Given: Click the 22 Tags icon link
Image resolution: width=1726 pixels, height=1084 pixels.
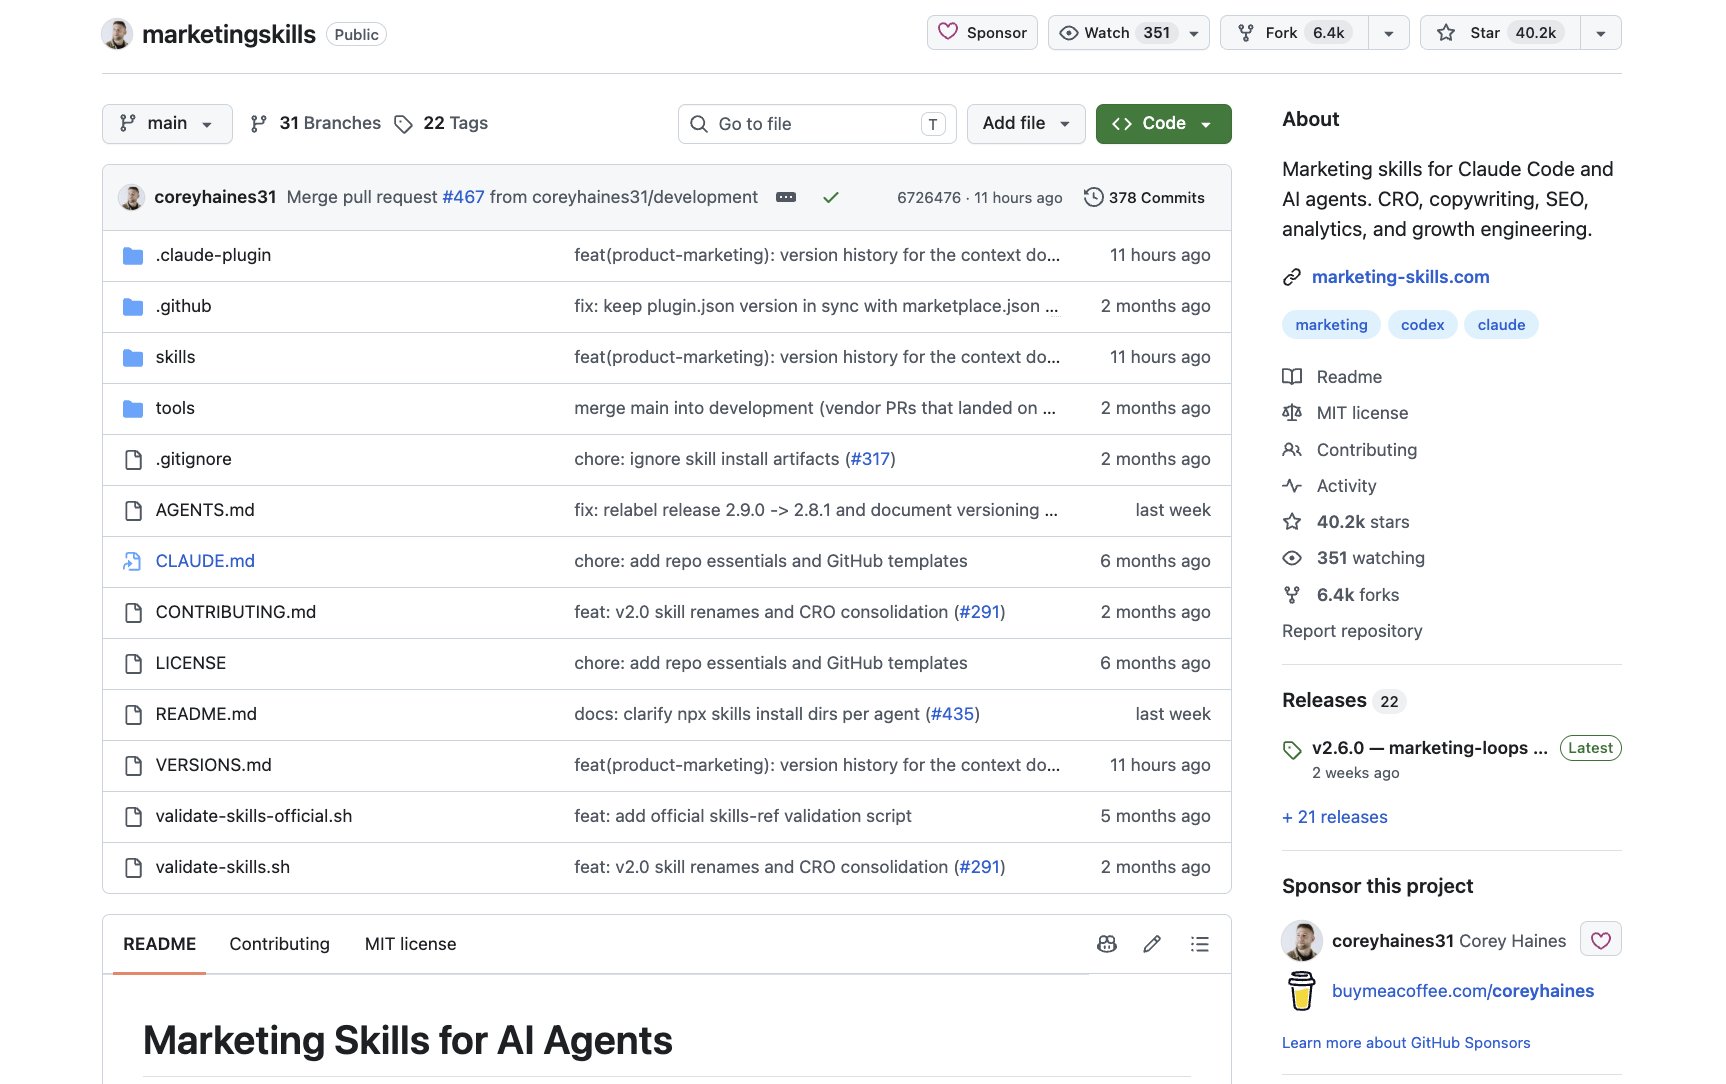Looking at the screenshot, I should click(x=441, y=123).
